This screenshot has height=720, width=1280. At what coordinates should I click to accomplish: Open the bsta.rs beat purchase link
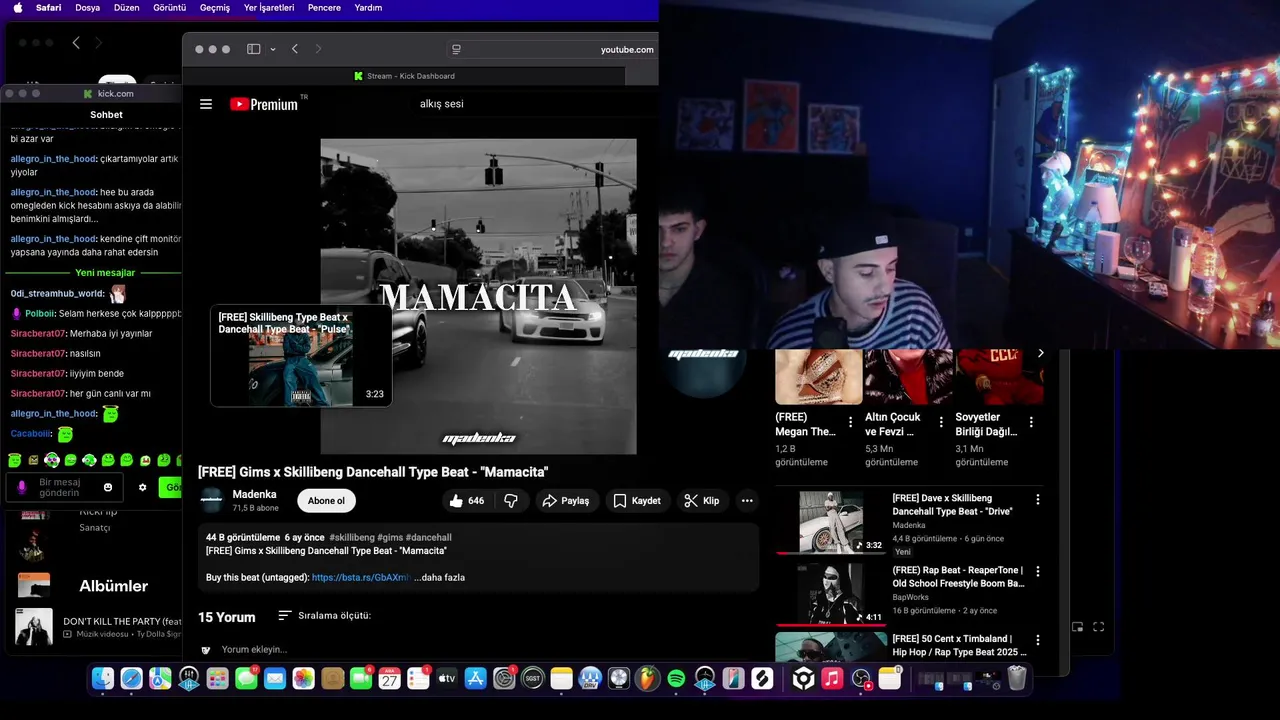(x=361, y=577)
